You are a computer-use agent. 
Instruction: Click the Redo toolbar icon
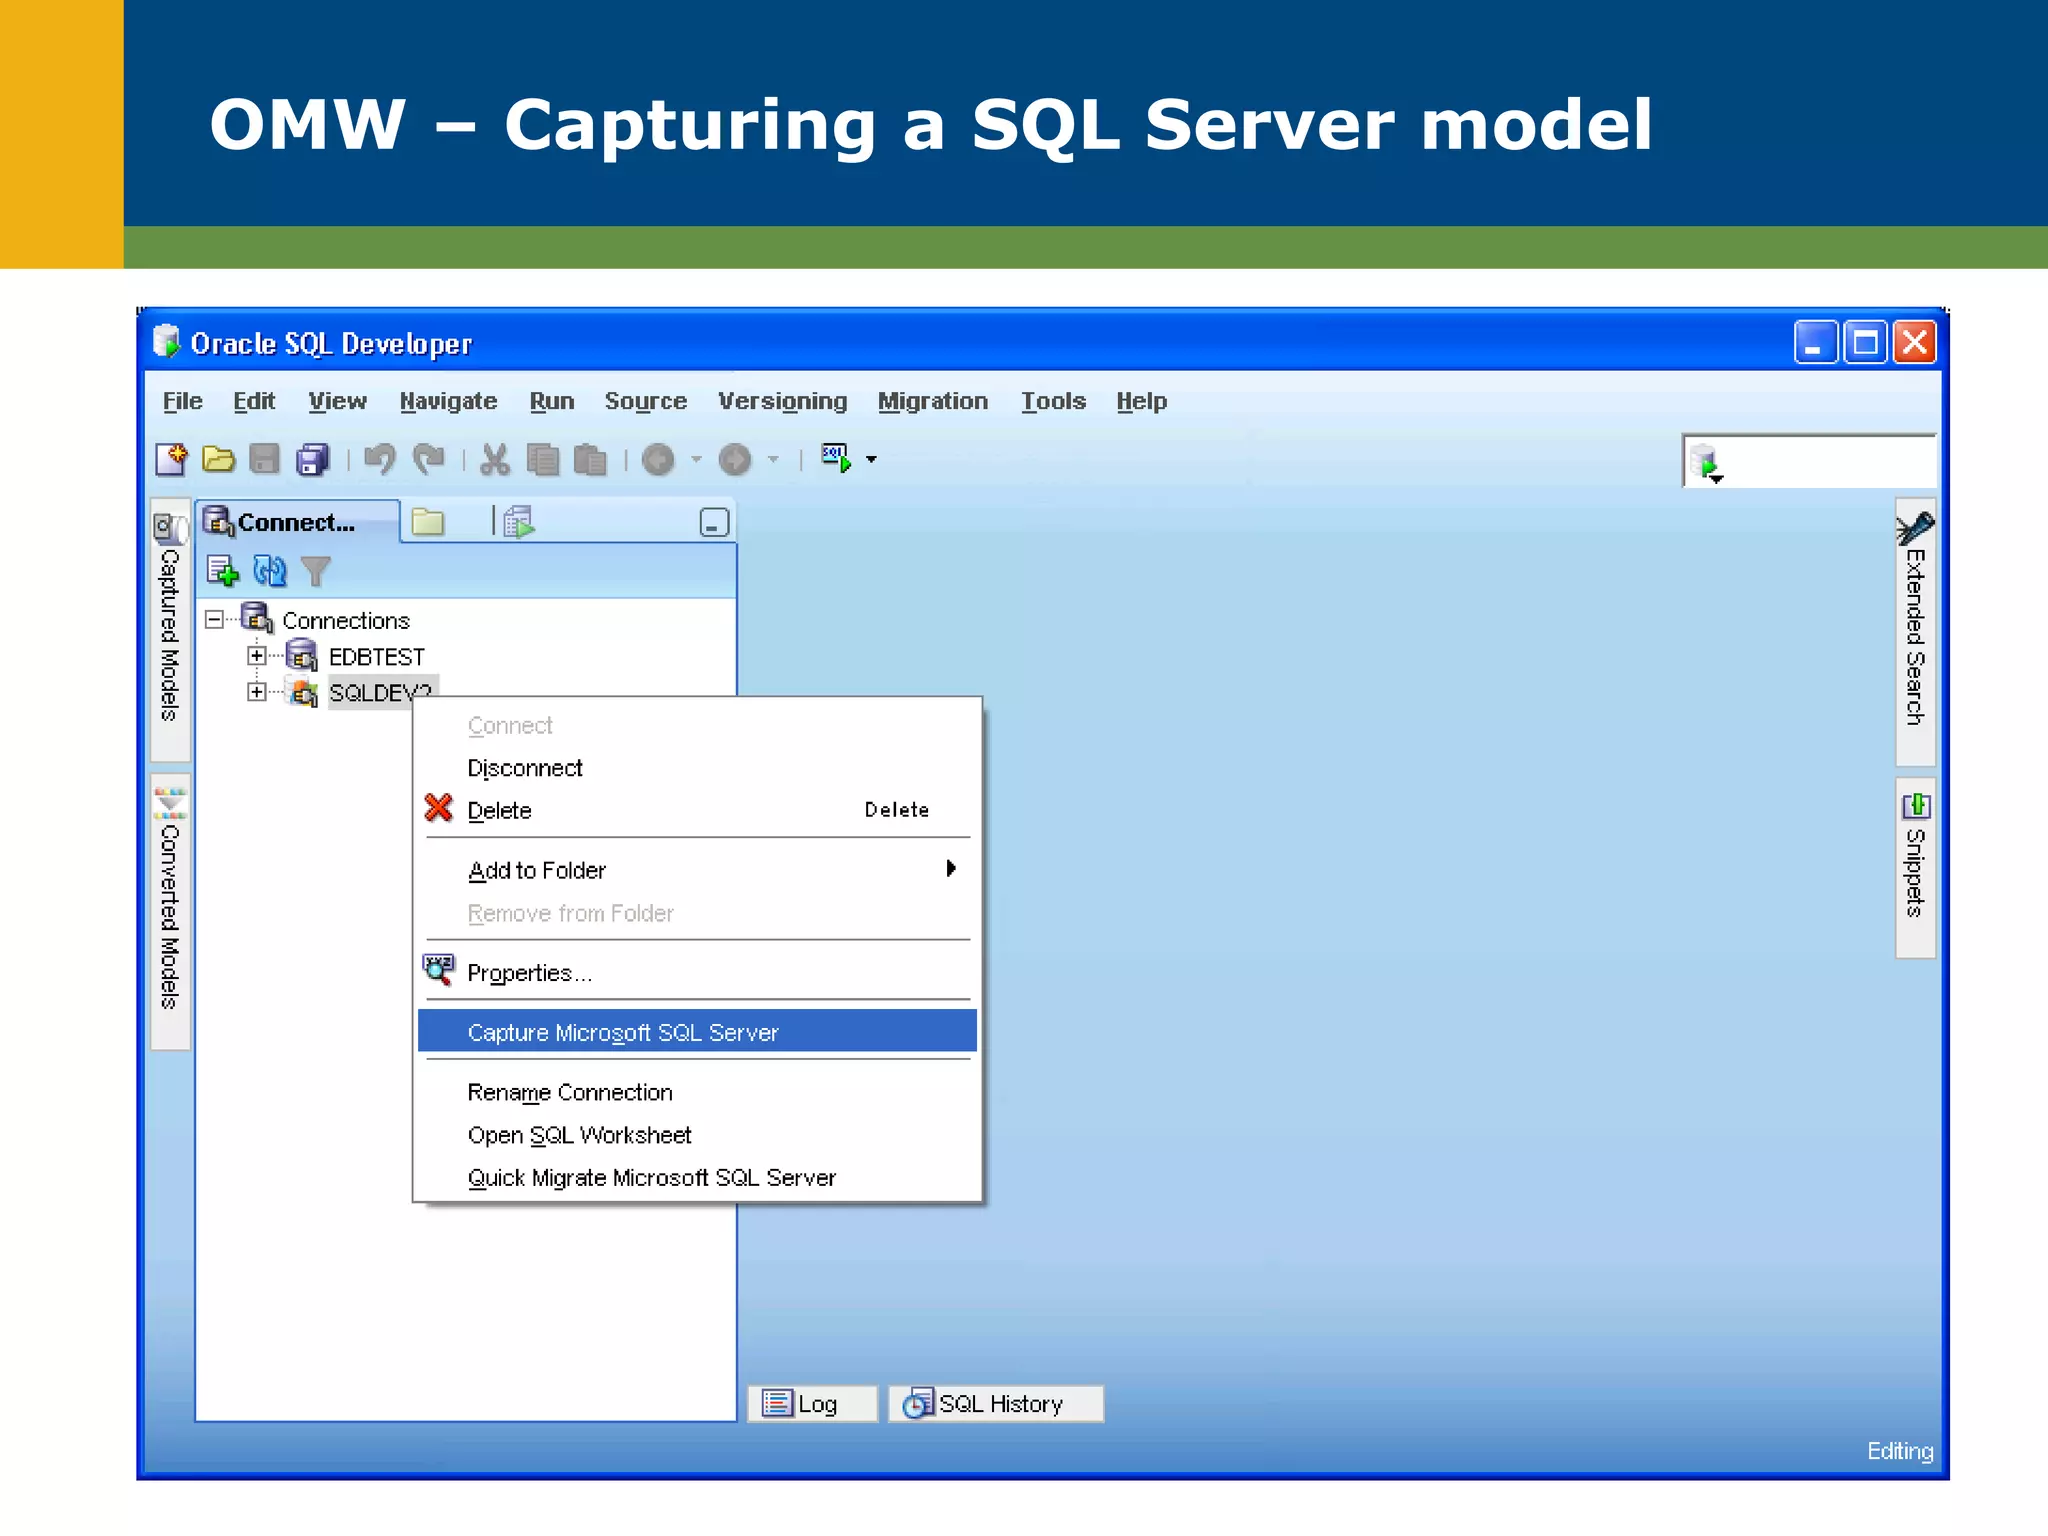coord(428,459)
